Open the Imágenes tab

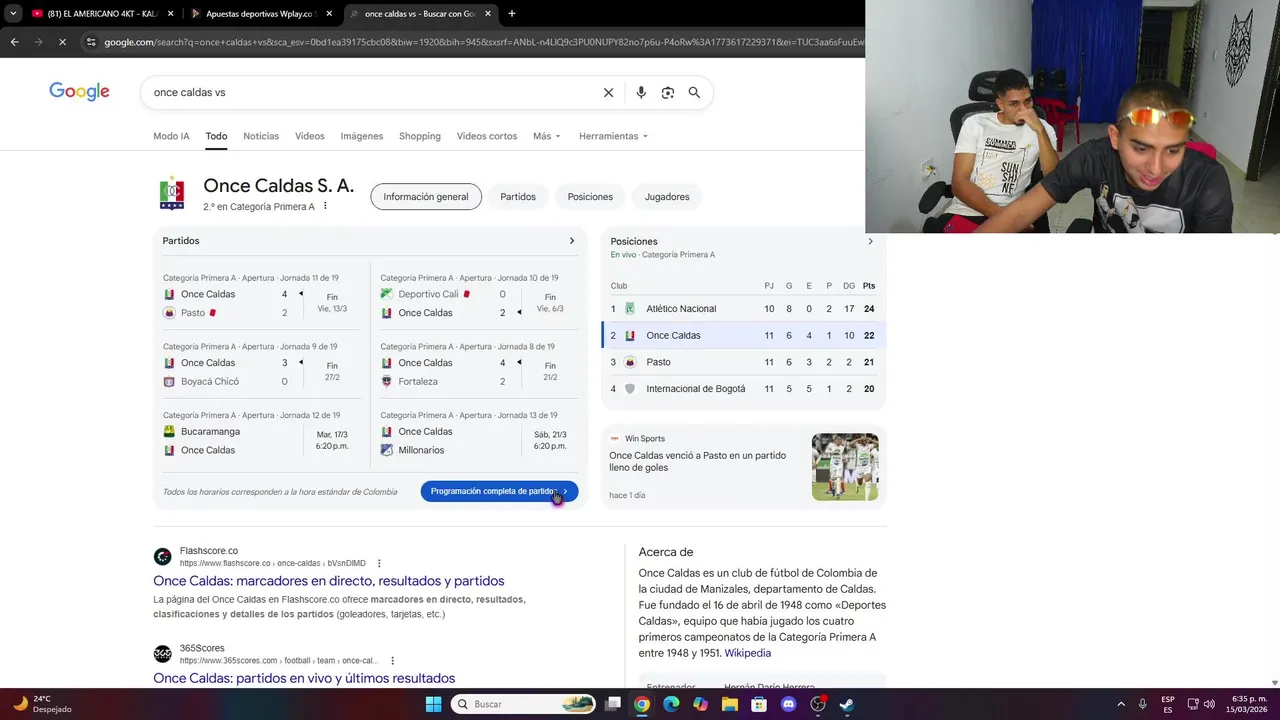pos(361,136)
